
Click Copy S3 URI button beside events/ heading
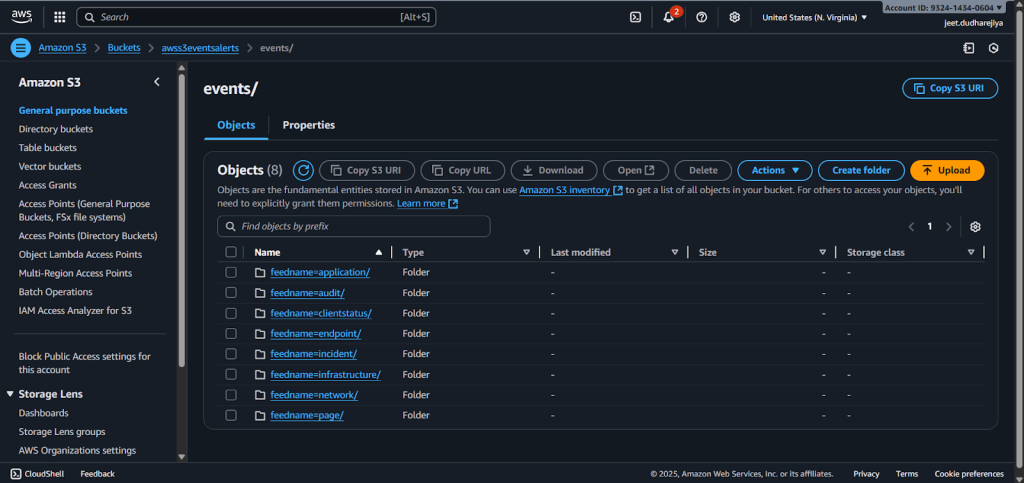click(950, 88)
